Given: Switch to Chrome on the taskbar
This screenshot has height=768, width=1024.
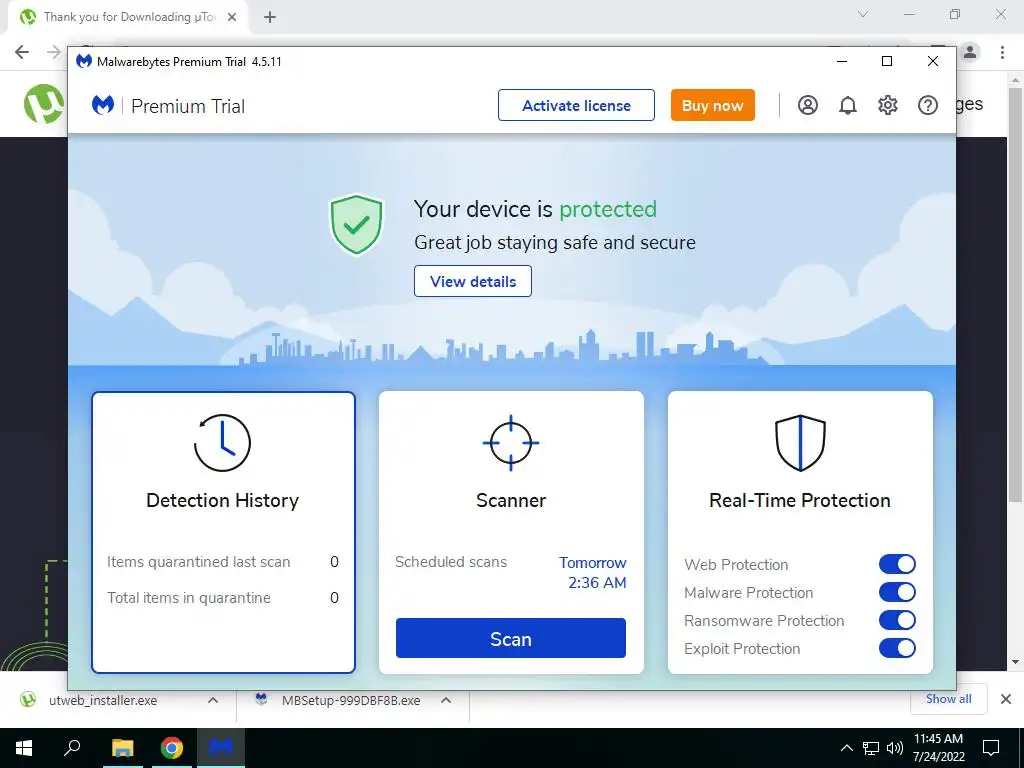Looking at the screenshot, I should point(172,748).
